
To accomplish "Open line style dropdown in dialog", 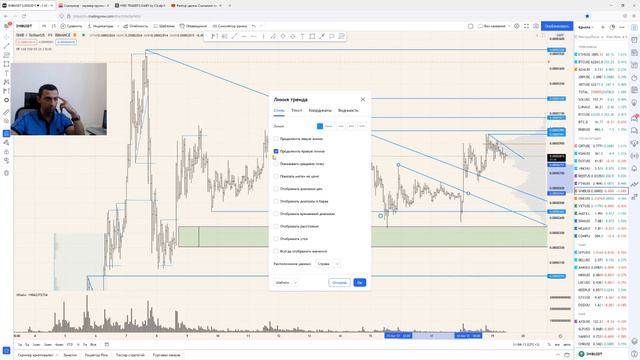I will point(341,126).
